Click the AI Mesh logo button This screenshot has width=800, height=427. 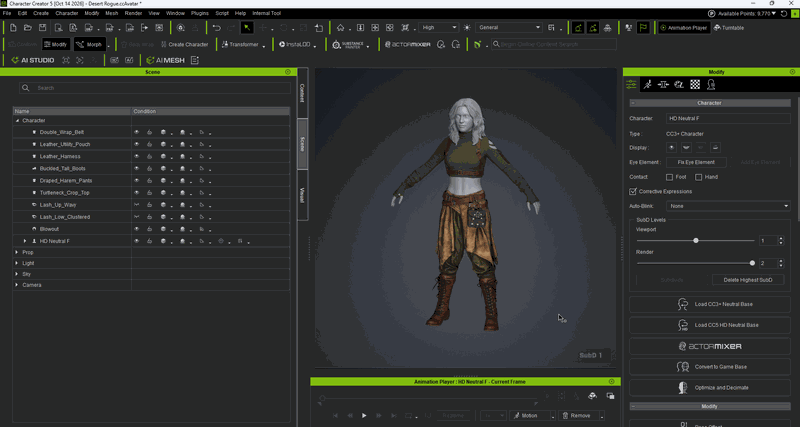tap(166, 60)
